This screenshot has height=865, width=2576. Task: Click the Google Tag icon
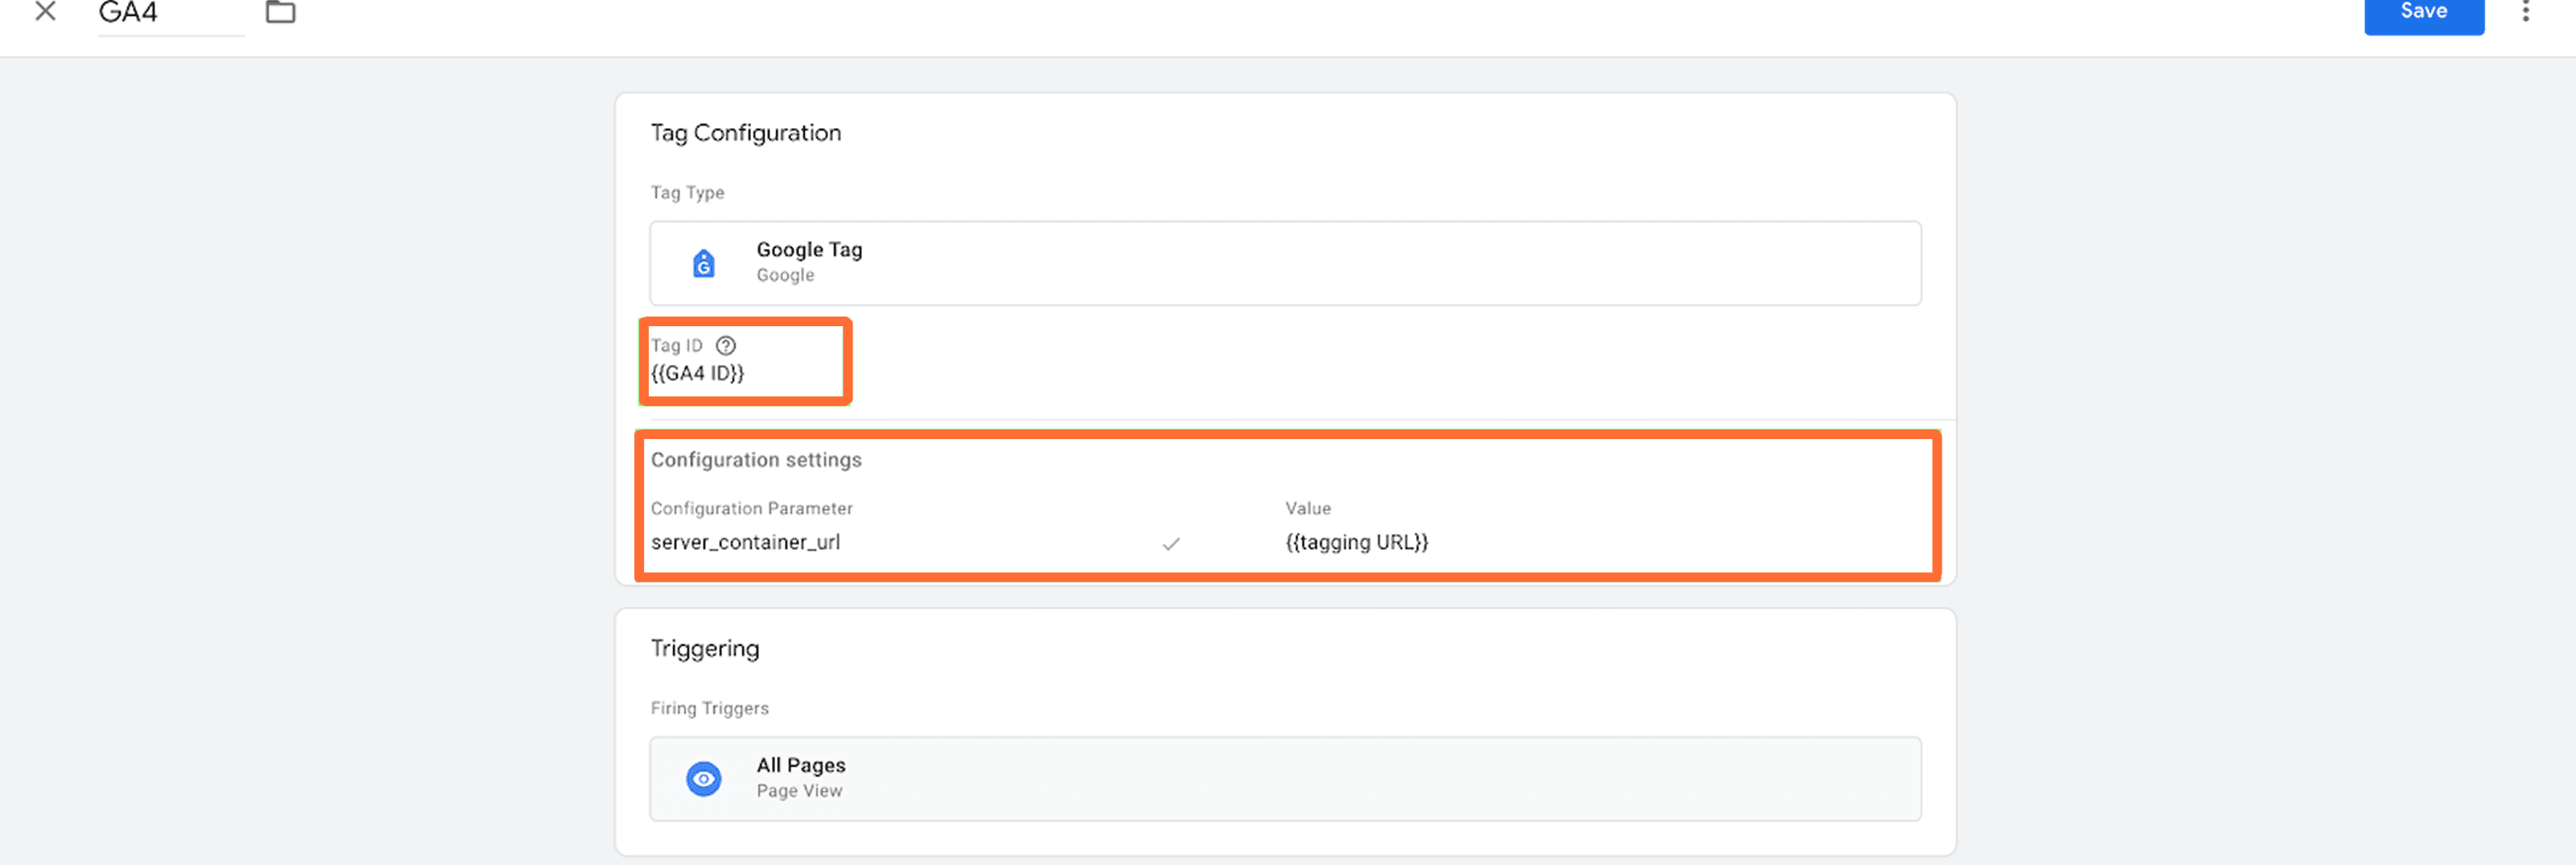tap(704, 263)
